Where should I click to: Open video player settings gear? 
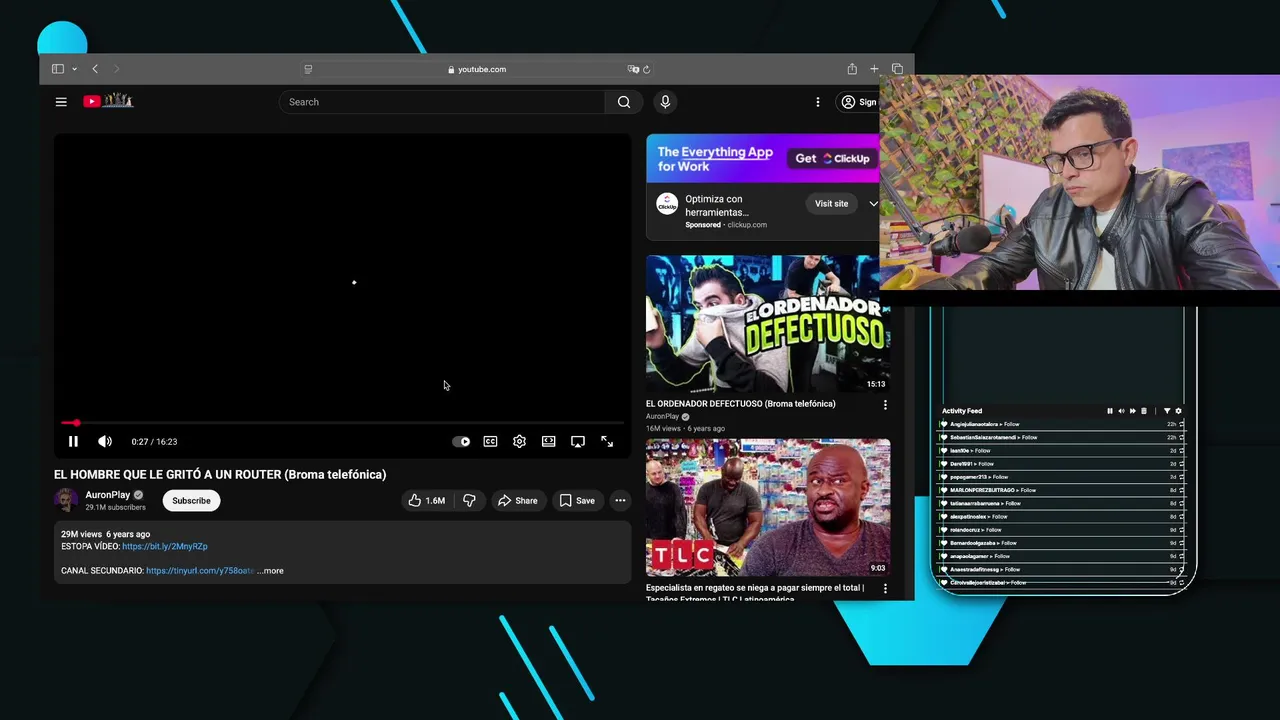click(519, 442)
